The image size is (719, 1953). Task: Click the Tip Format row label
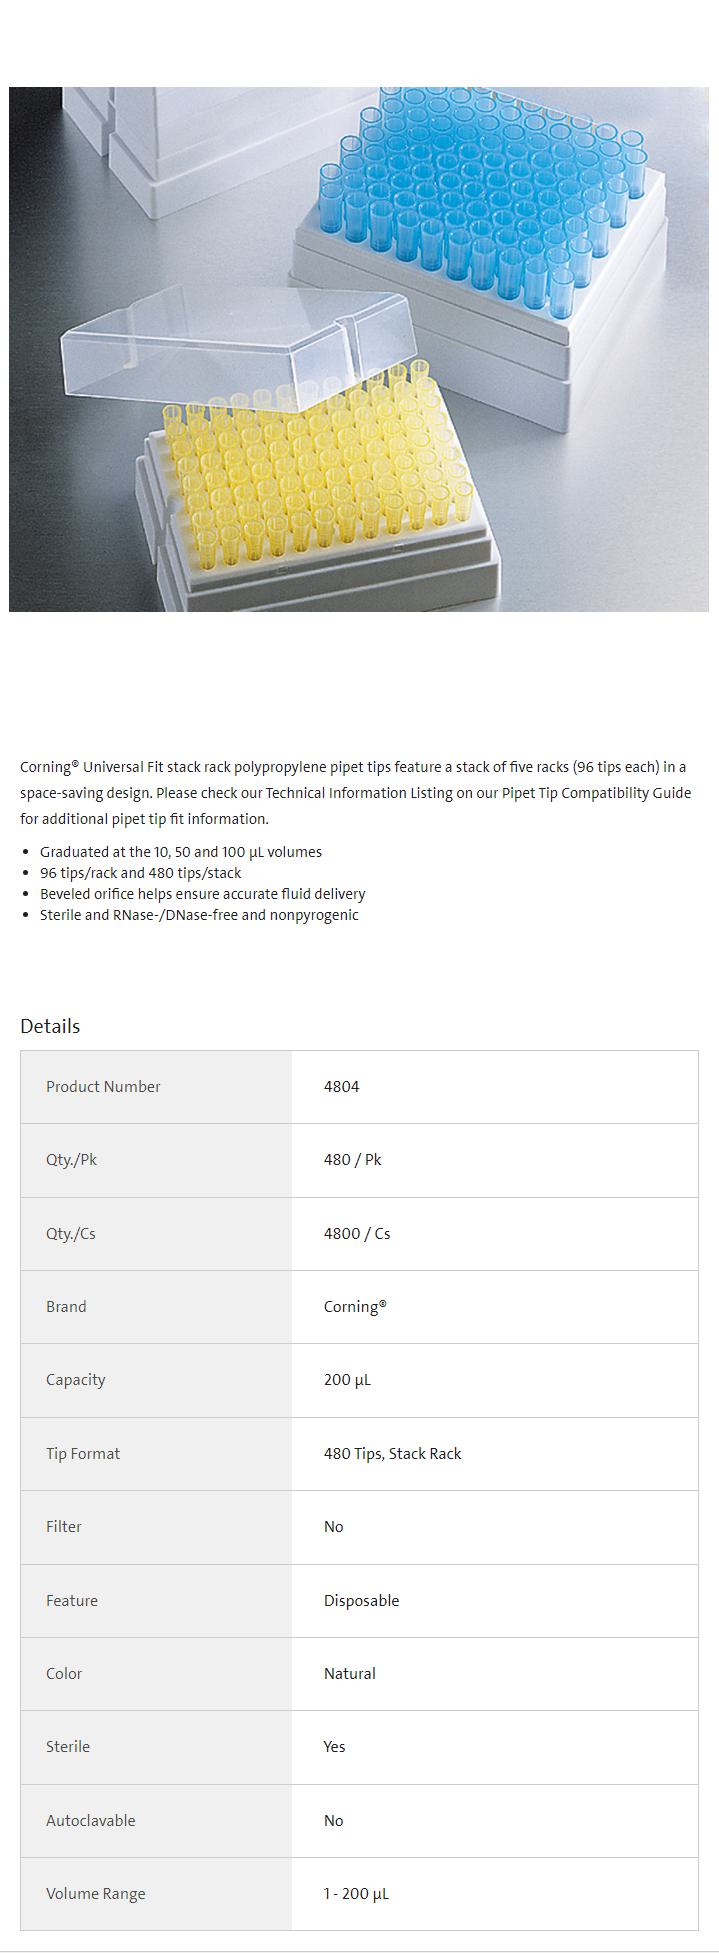[83, 1454]
